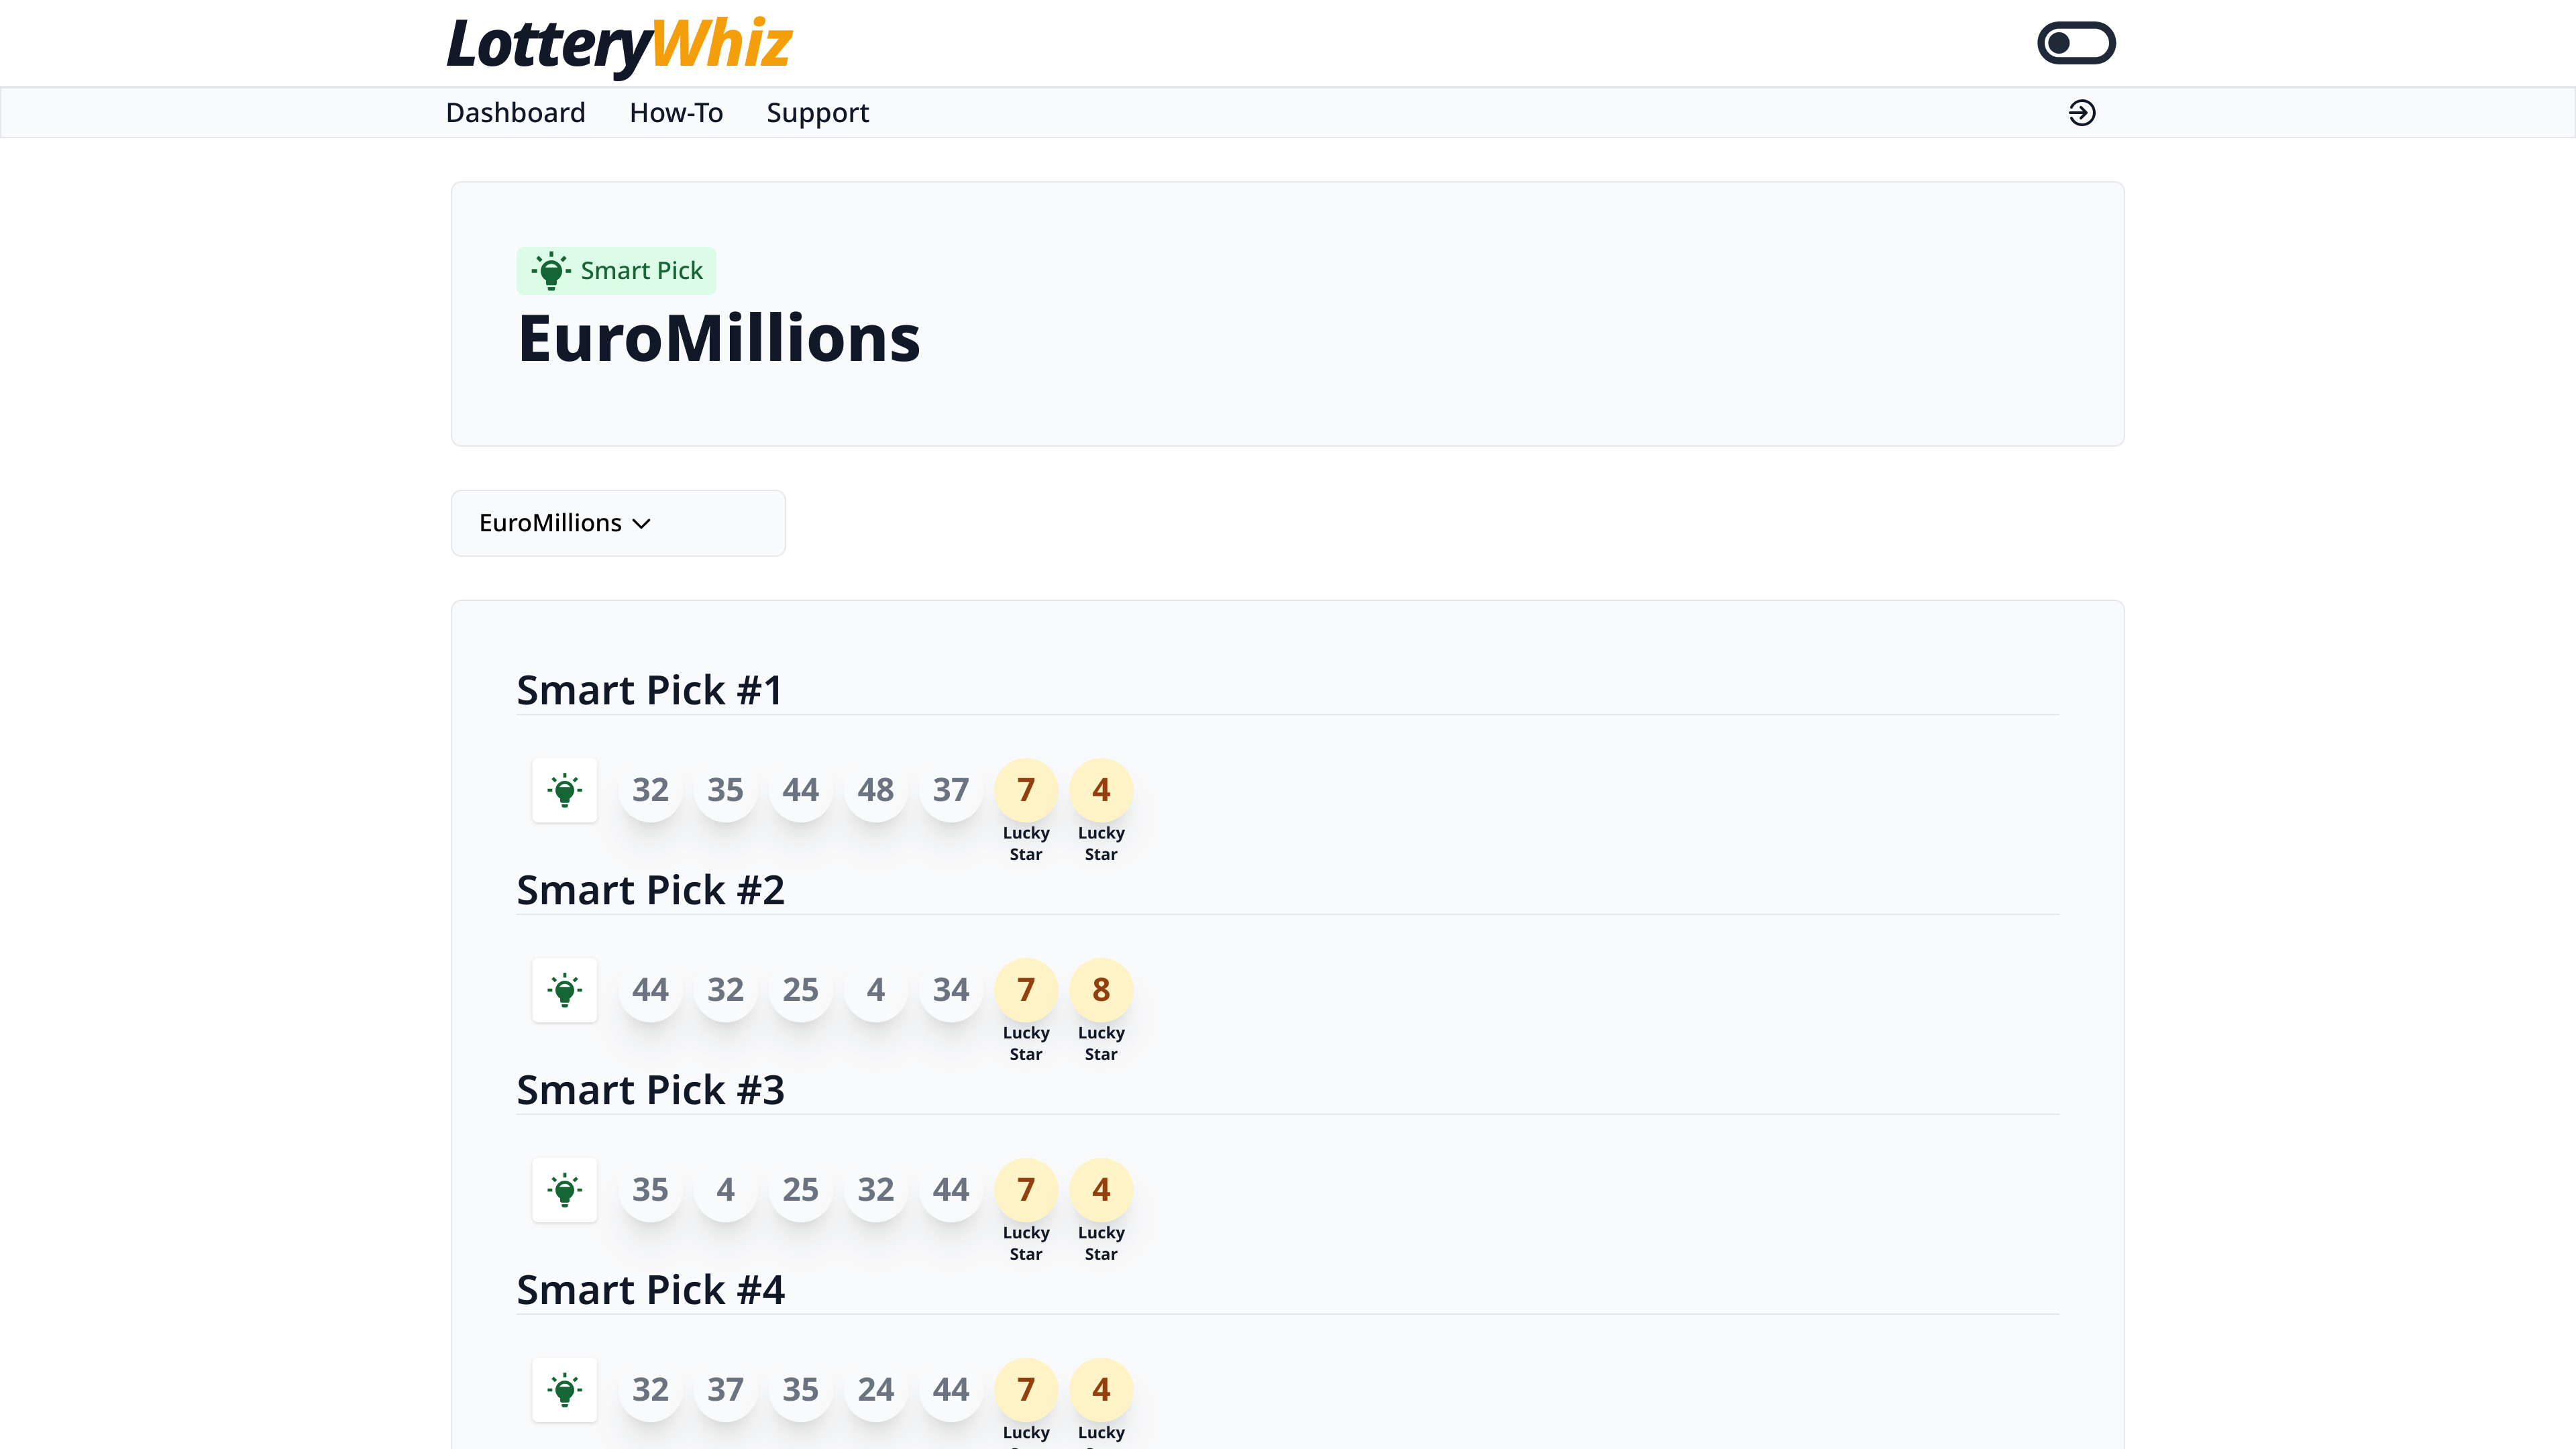Click the lightbulb icon for Smart Pick #4

[x=565, y=1390]
